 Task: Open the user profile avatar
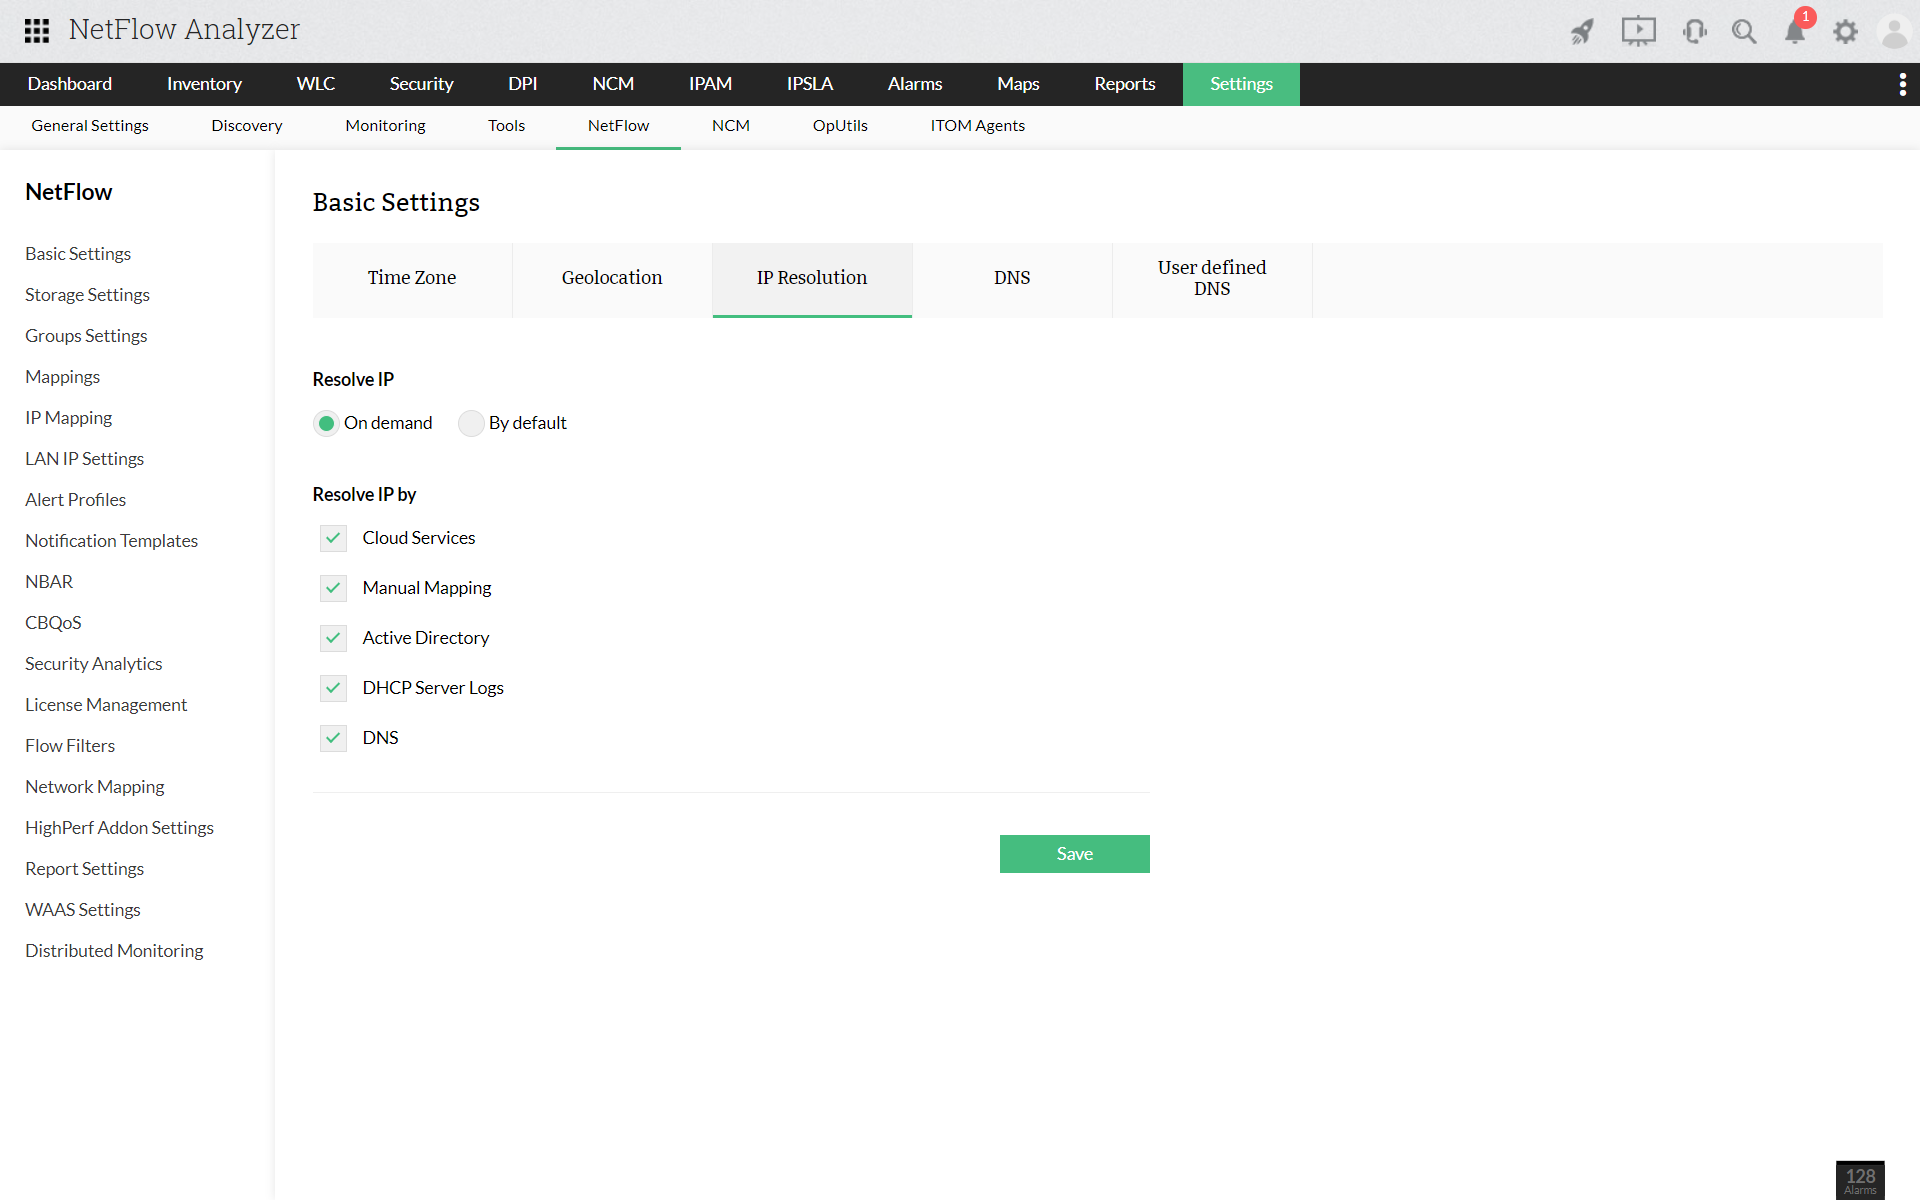(x=1894, y=32)
